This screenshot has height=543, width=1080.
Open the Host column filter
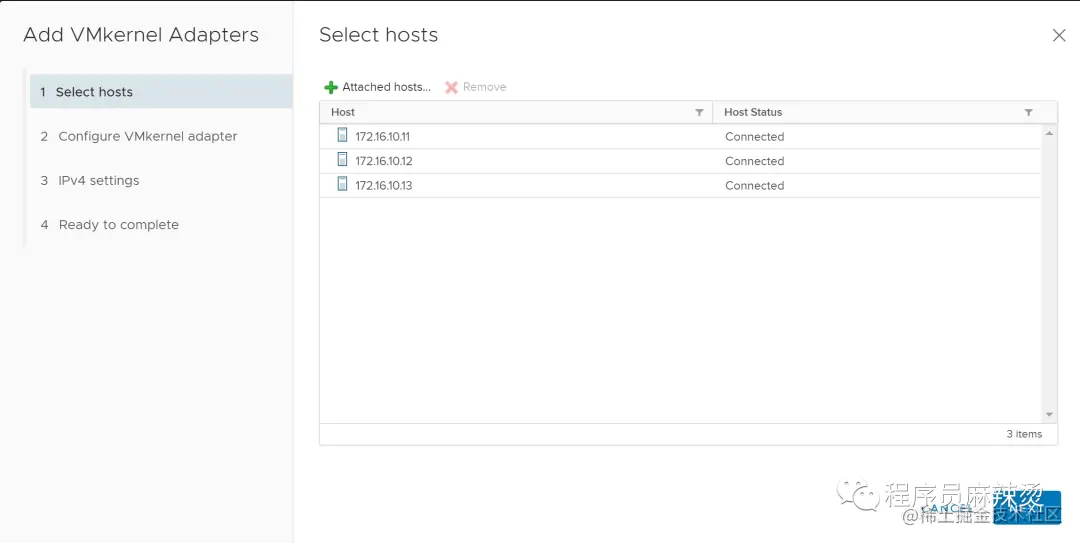699,112
